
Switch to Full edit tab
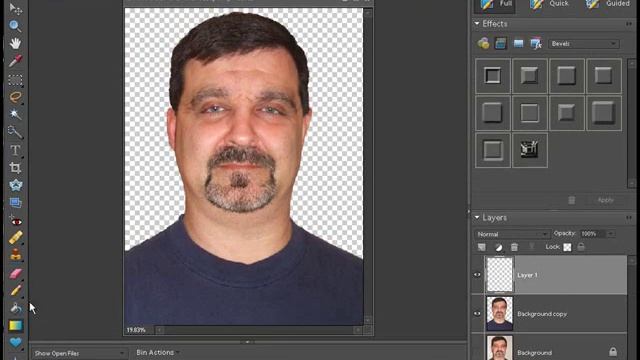pos(496,4)
